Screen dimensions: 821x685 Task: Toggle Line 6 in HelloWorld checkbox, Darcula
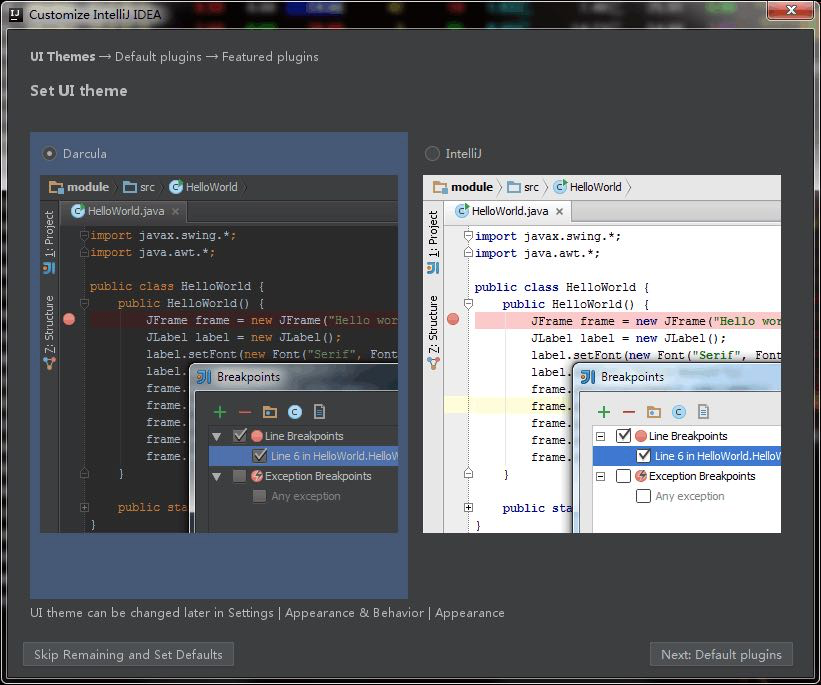click(x=259, y=456)
